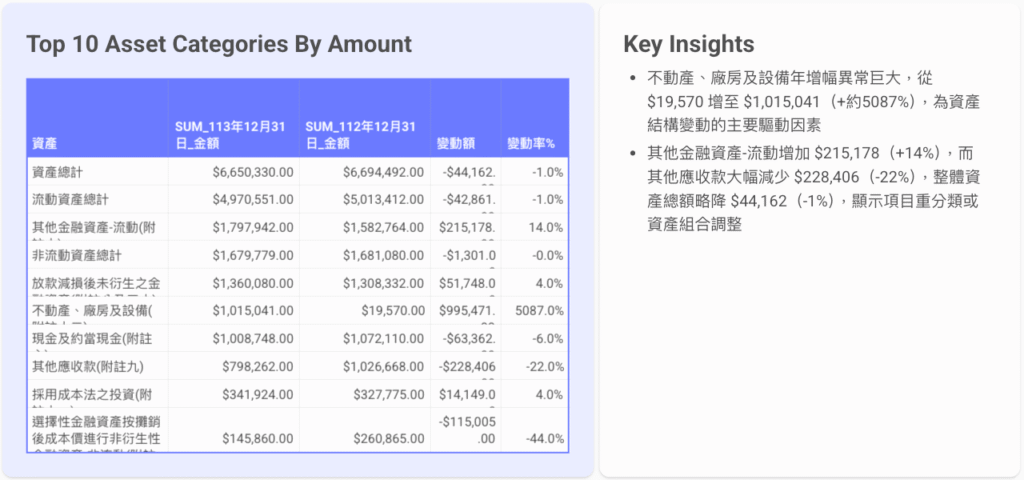The width and height of the screenshot is (1024, 480).
Task: Click the $19,570.00 amount cell
Action: (392, 312)
